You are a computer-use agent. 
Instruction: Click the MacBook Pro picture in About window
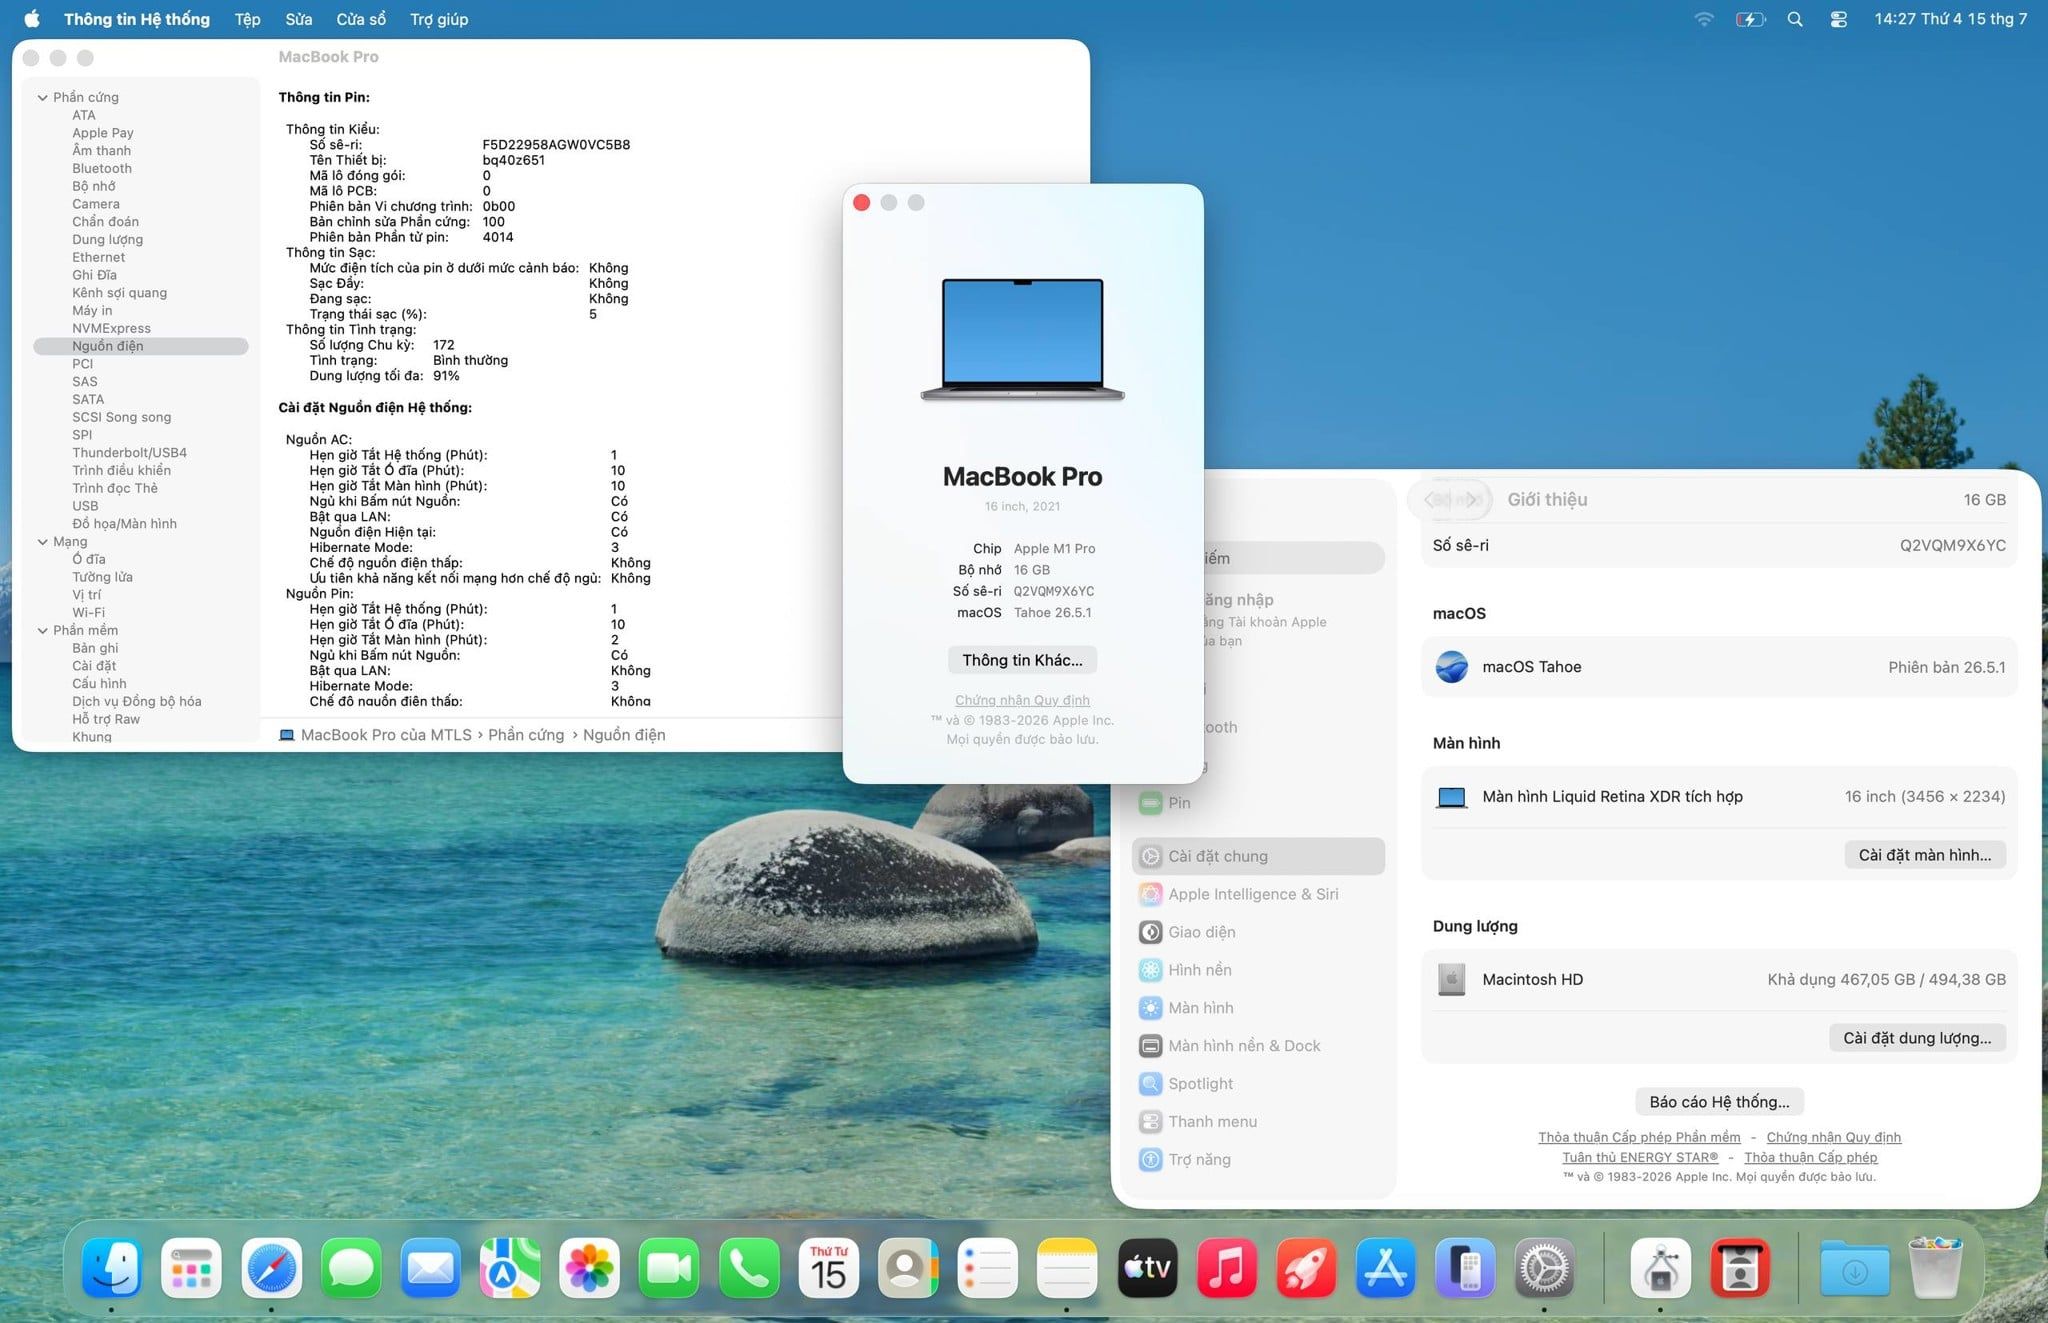pos(1022,340)
